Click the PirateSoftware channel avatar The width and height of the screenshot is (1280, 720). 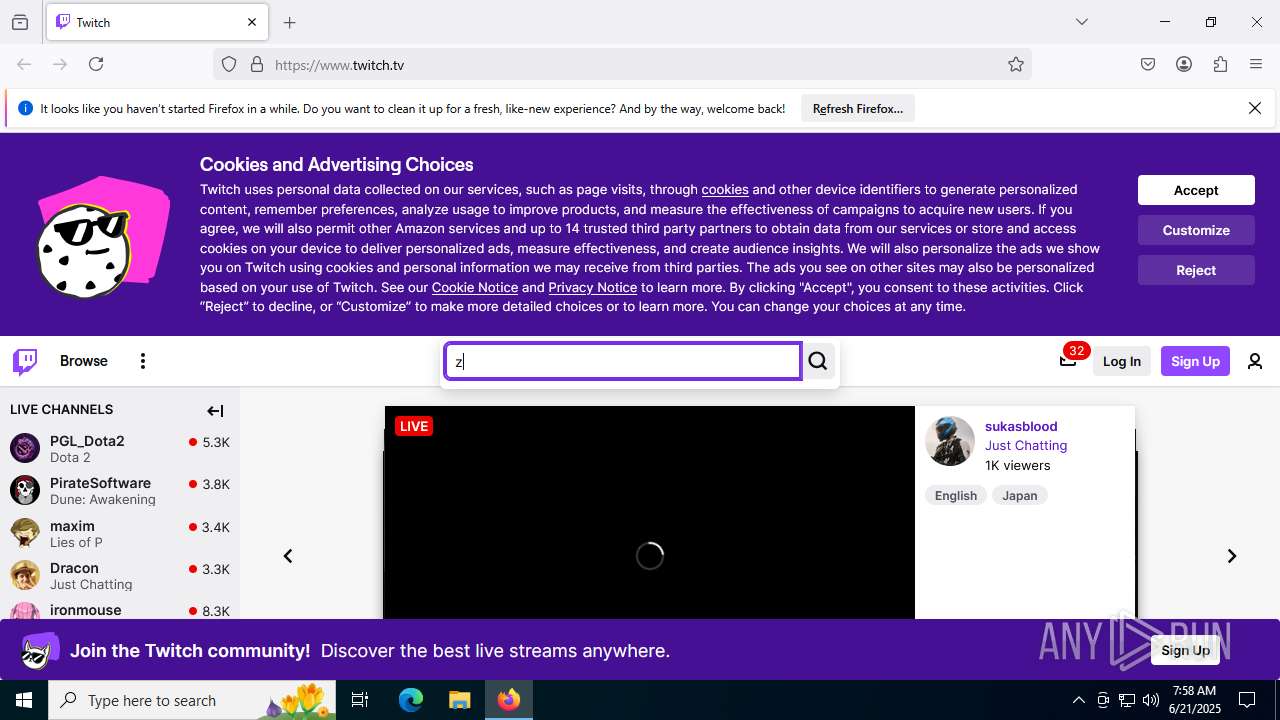(25, 490)
